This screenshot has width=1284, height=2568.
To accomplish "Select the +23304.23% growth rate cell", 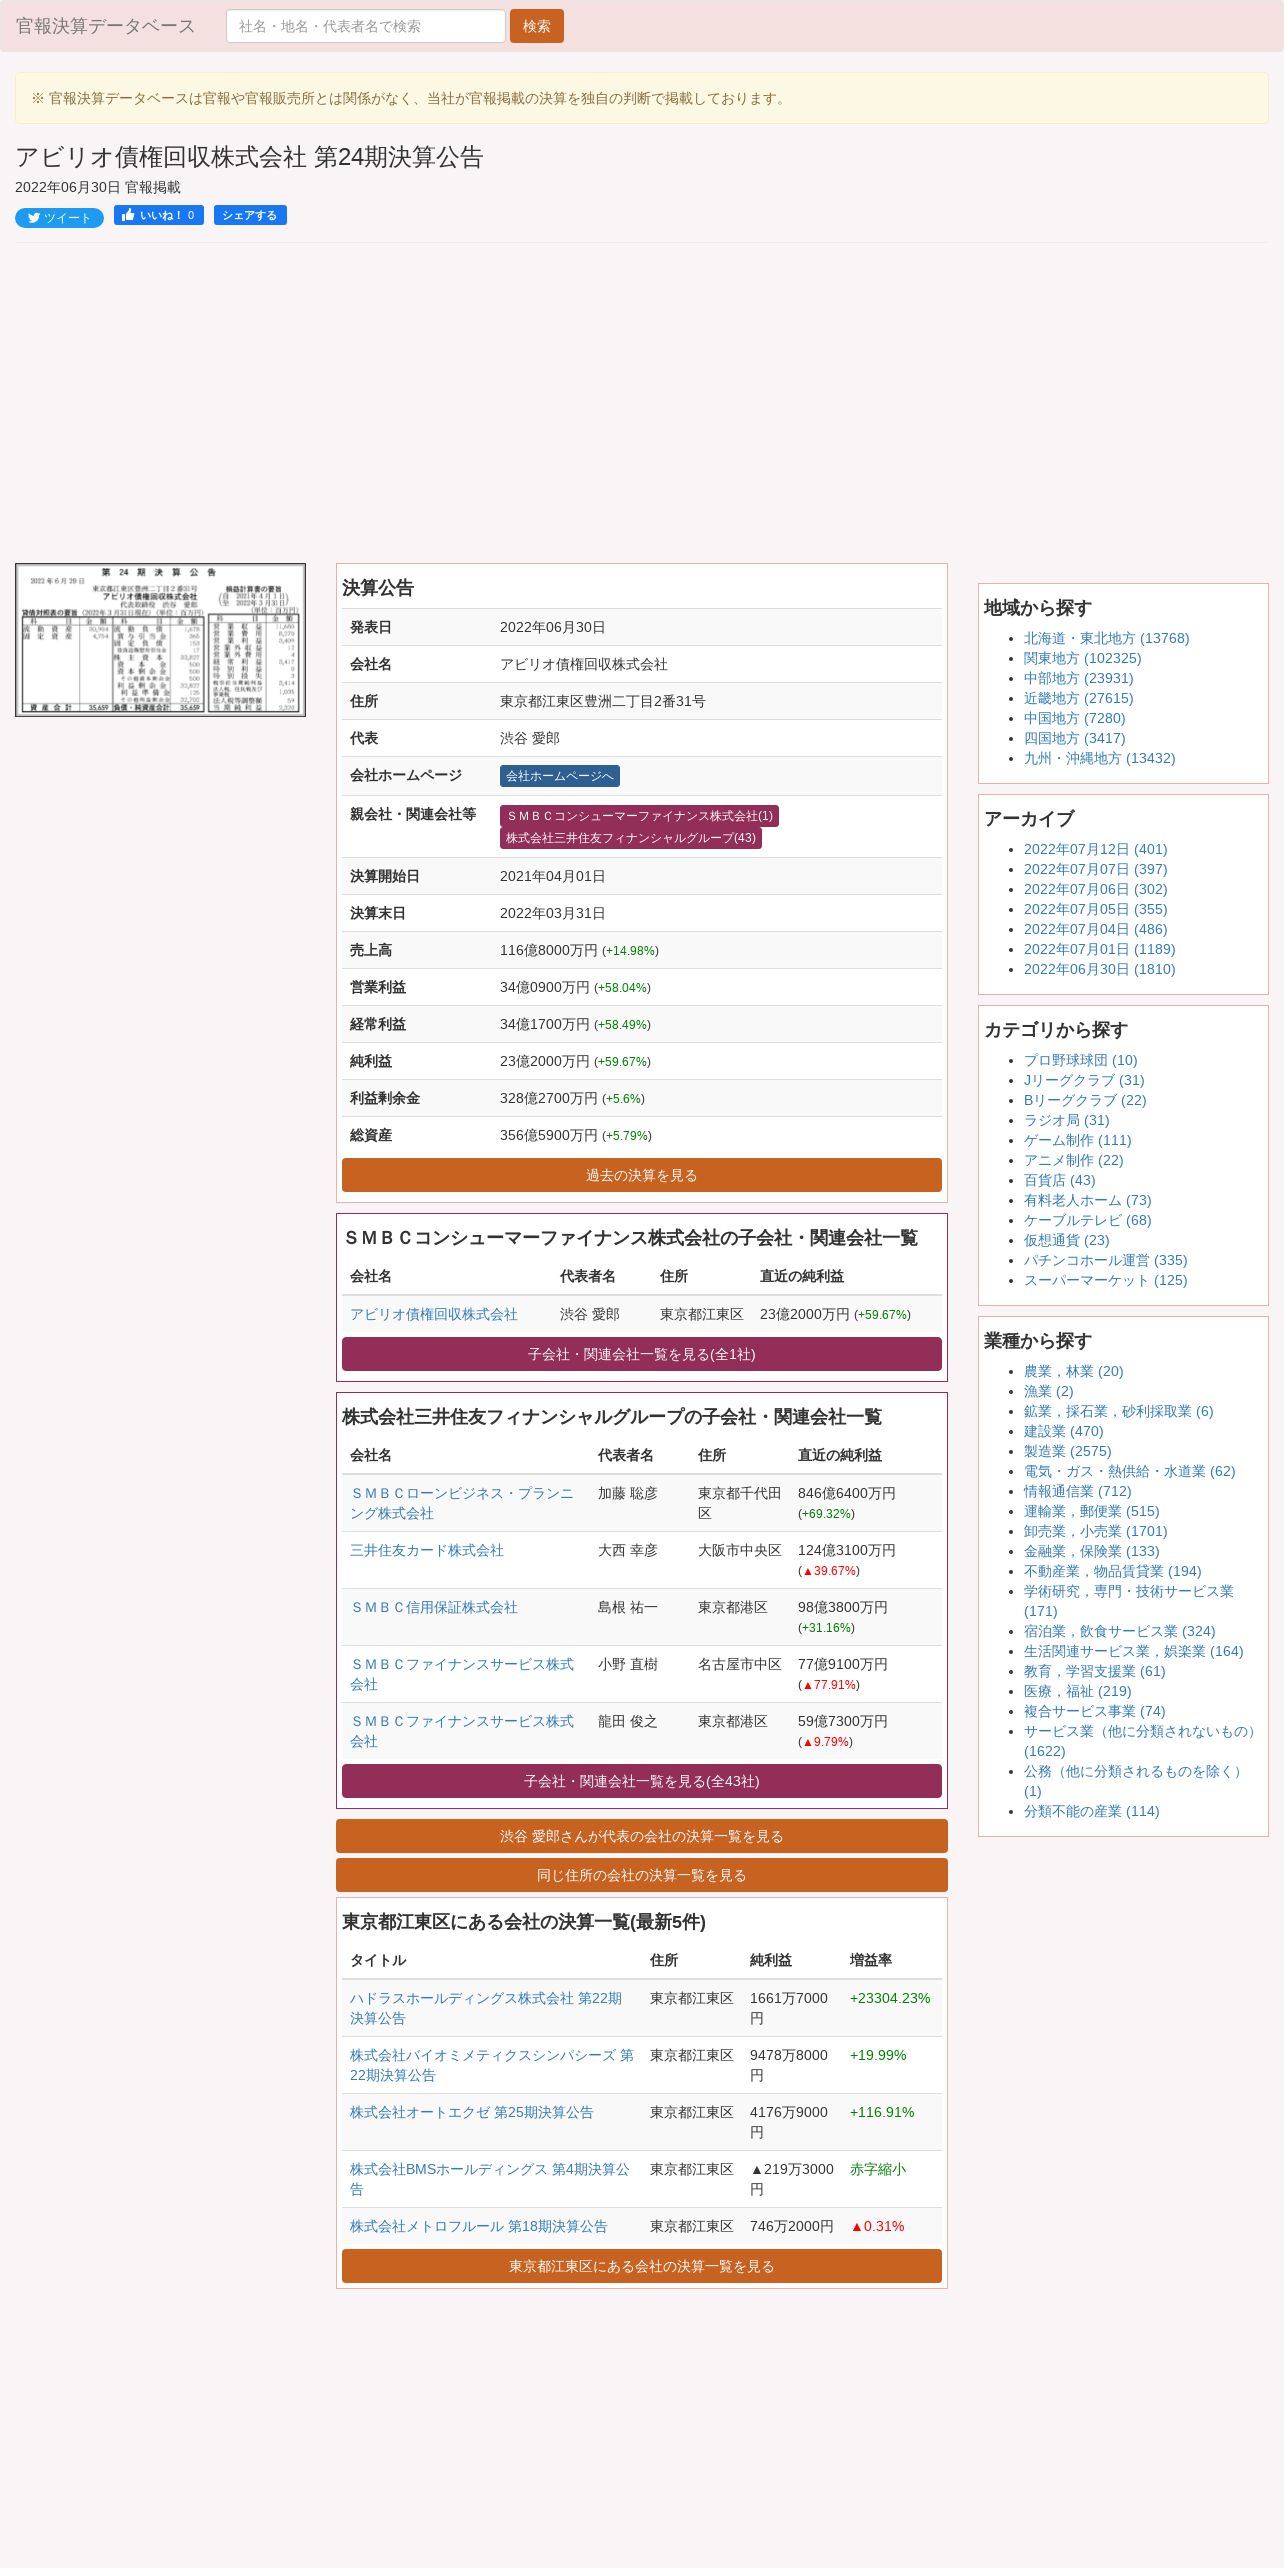I will pos(890,1998).
